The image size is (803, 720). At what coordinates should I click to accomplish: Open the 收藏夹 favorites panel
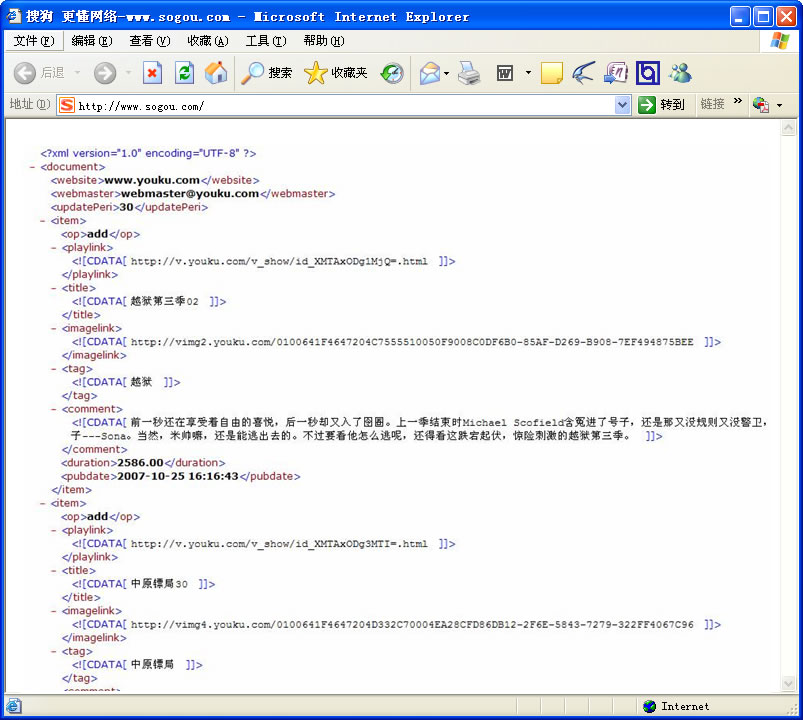[335, 73]
